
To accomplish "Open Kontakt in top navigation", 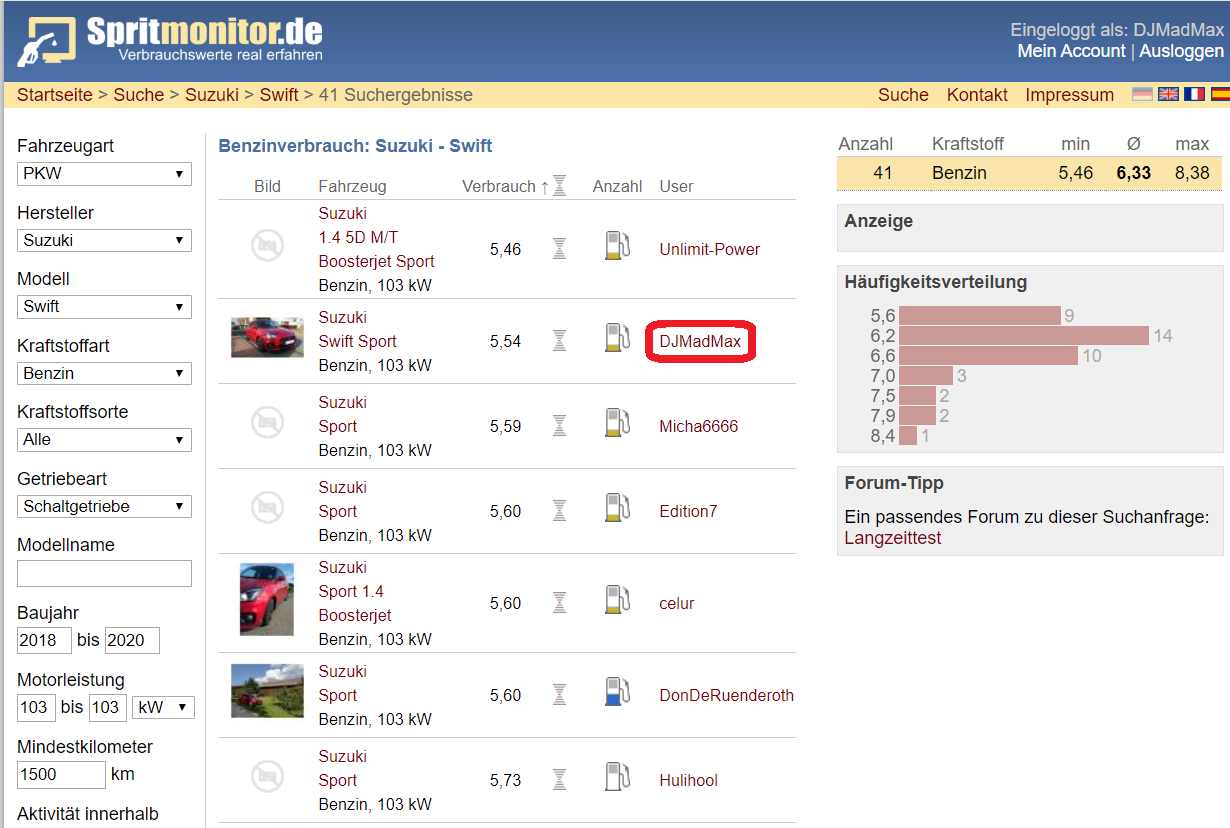I will (x=977, y=95).
